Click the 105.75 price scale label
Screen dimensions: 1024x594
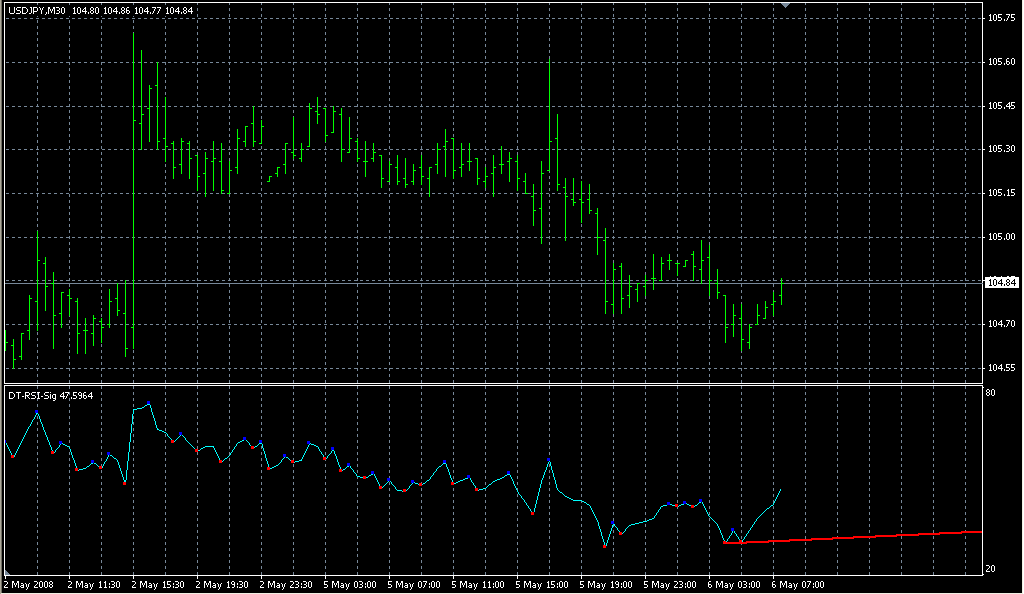pyautogui.click(x=1001, y=19)
